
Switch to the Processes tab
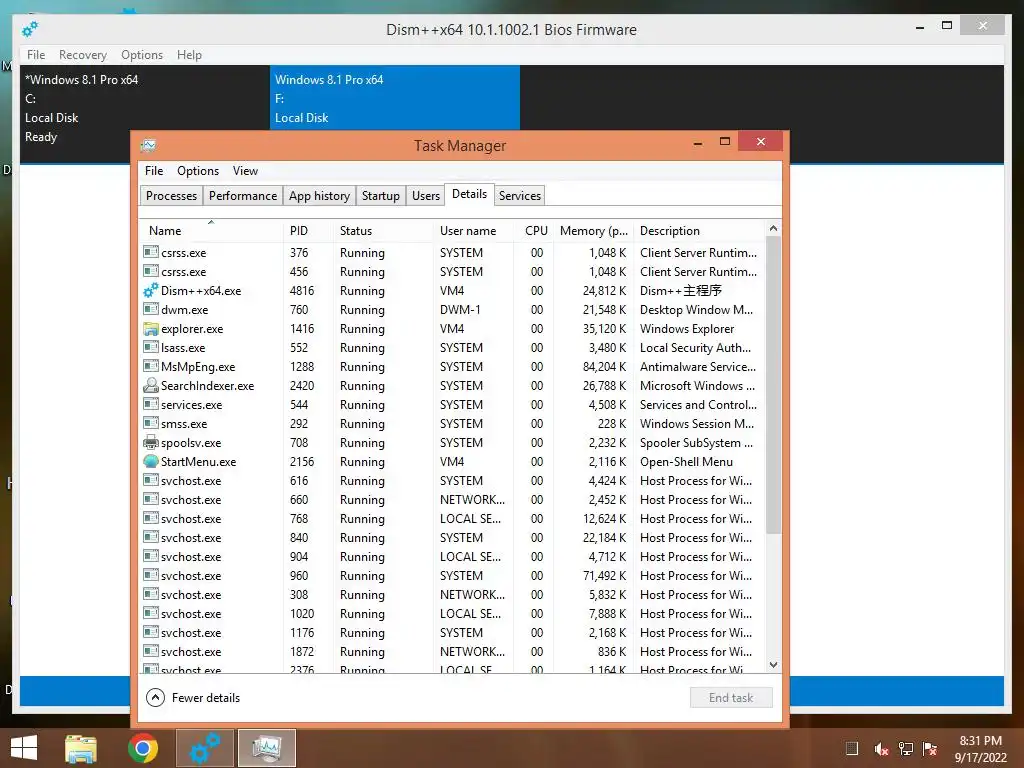click(x=171, y=196)
